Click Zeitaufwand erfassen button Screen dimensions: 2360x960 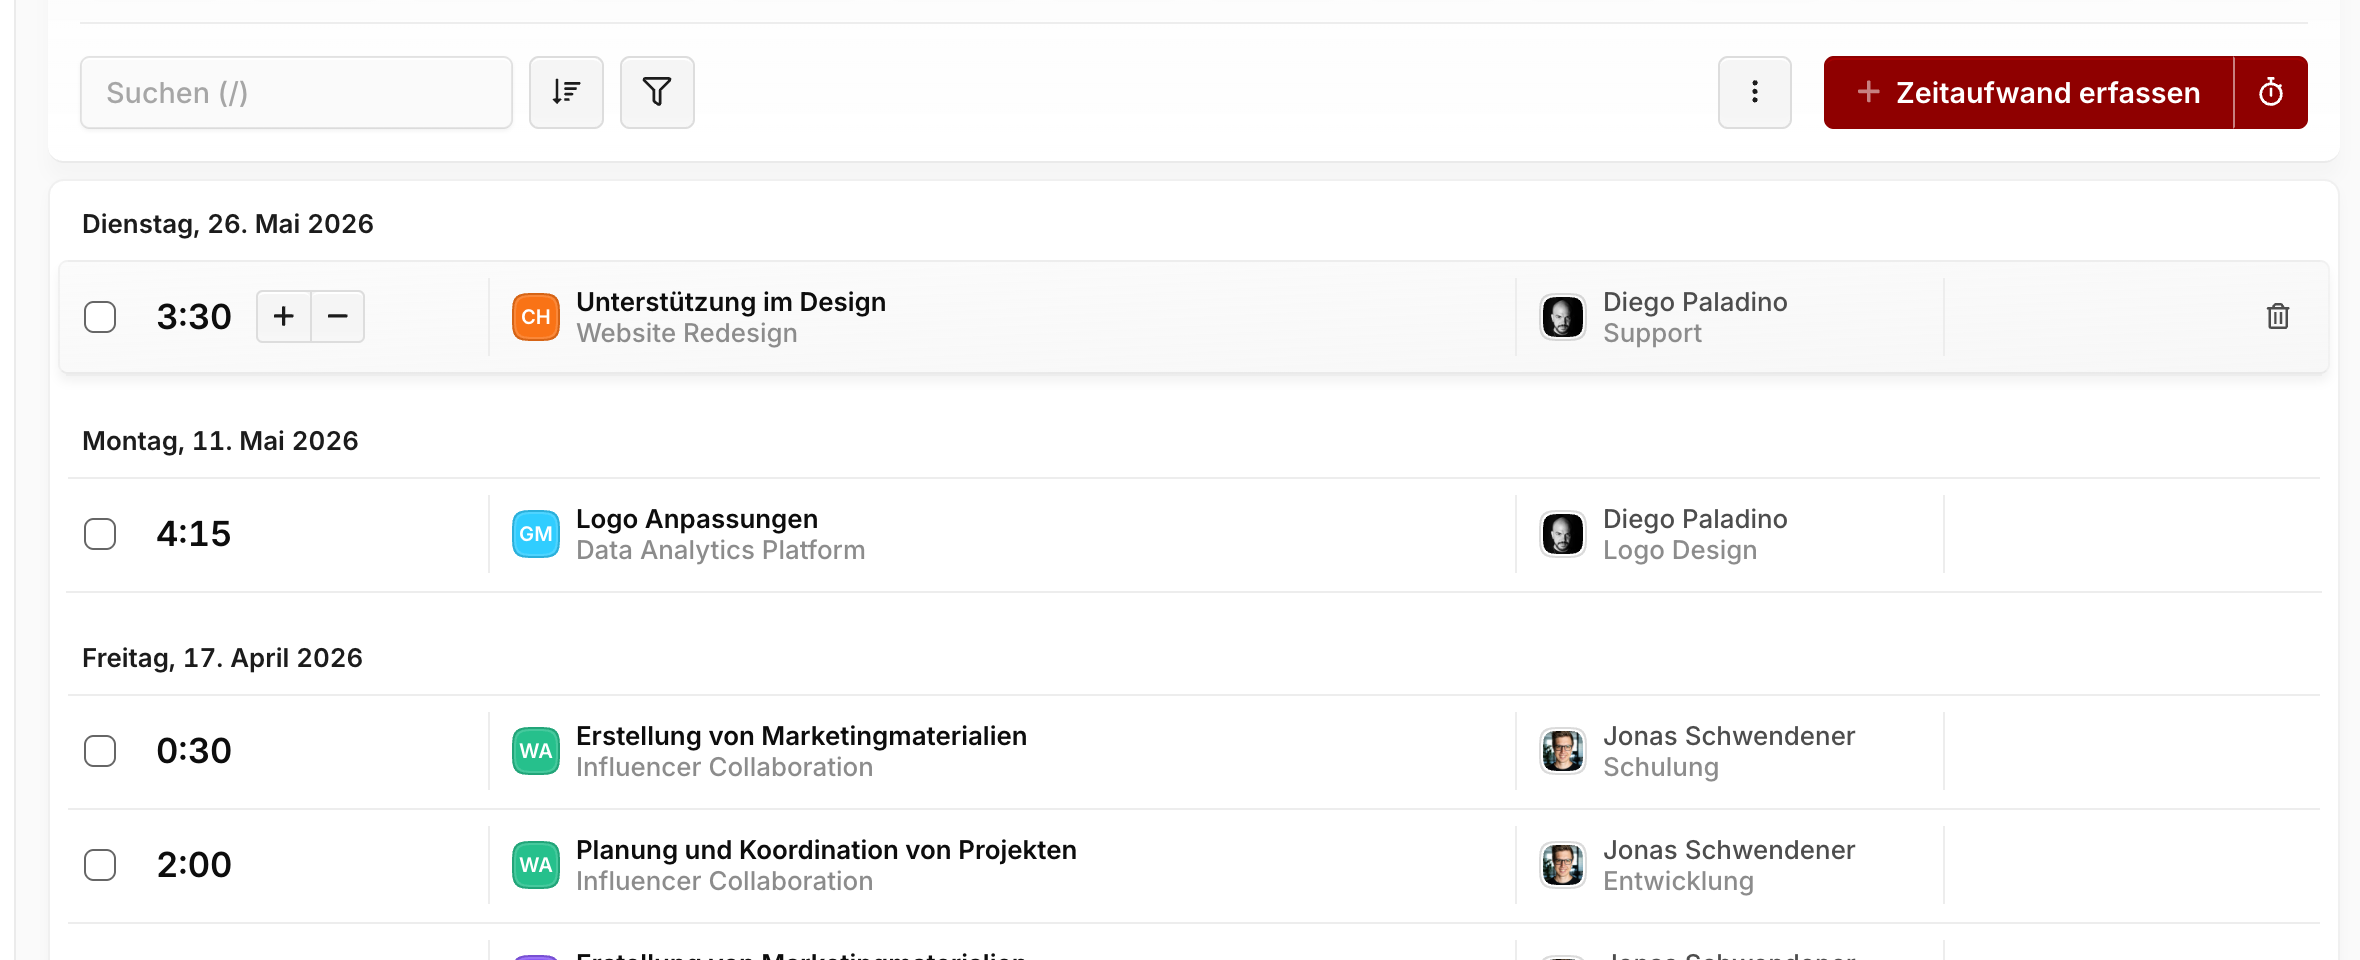(2028, 92)
